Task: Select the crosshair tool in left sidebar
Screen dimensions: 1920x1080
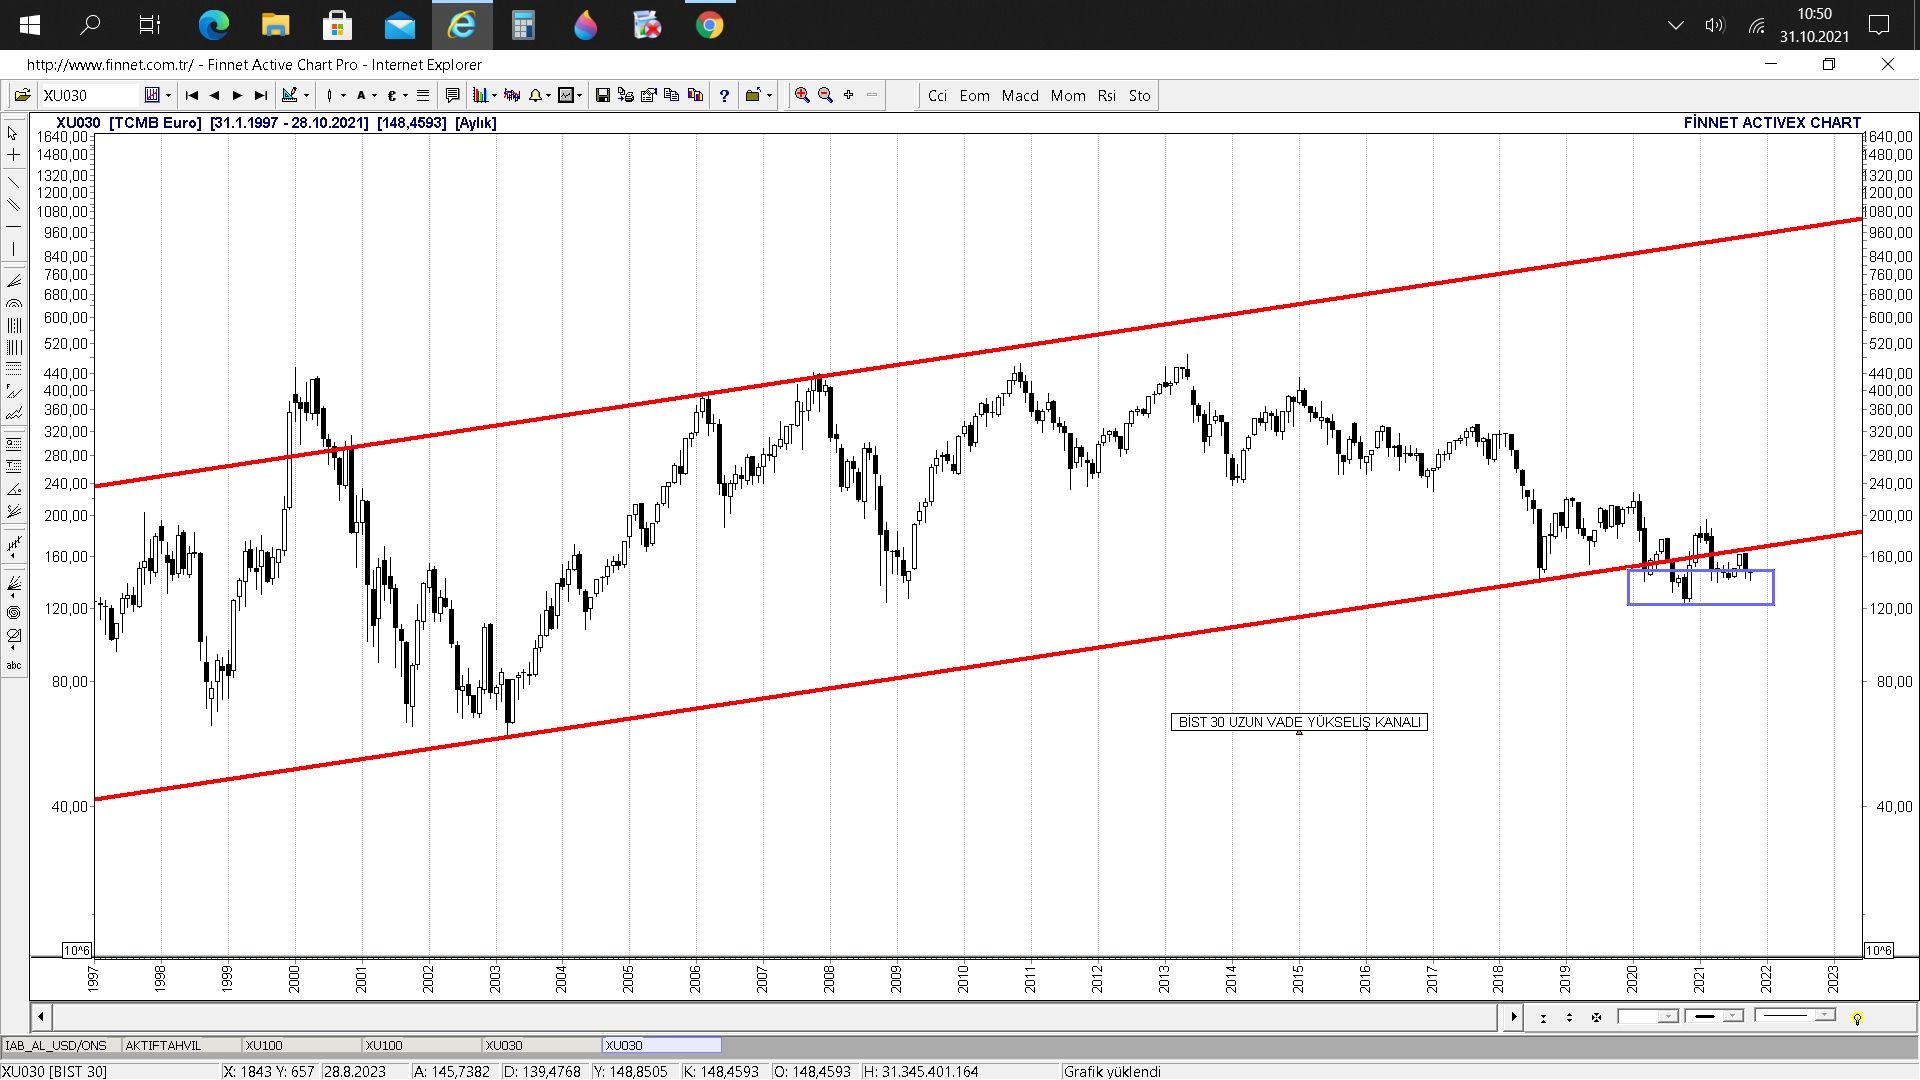Action: pyautogui.click(x=14, y=155)
